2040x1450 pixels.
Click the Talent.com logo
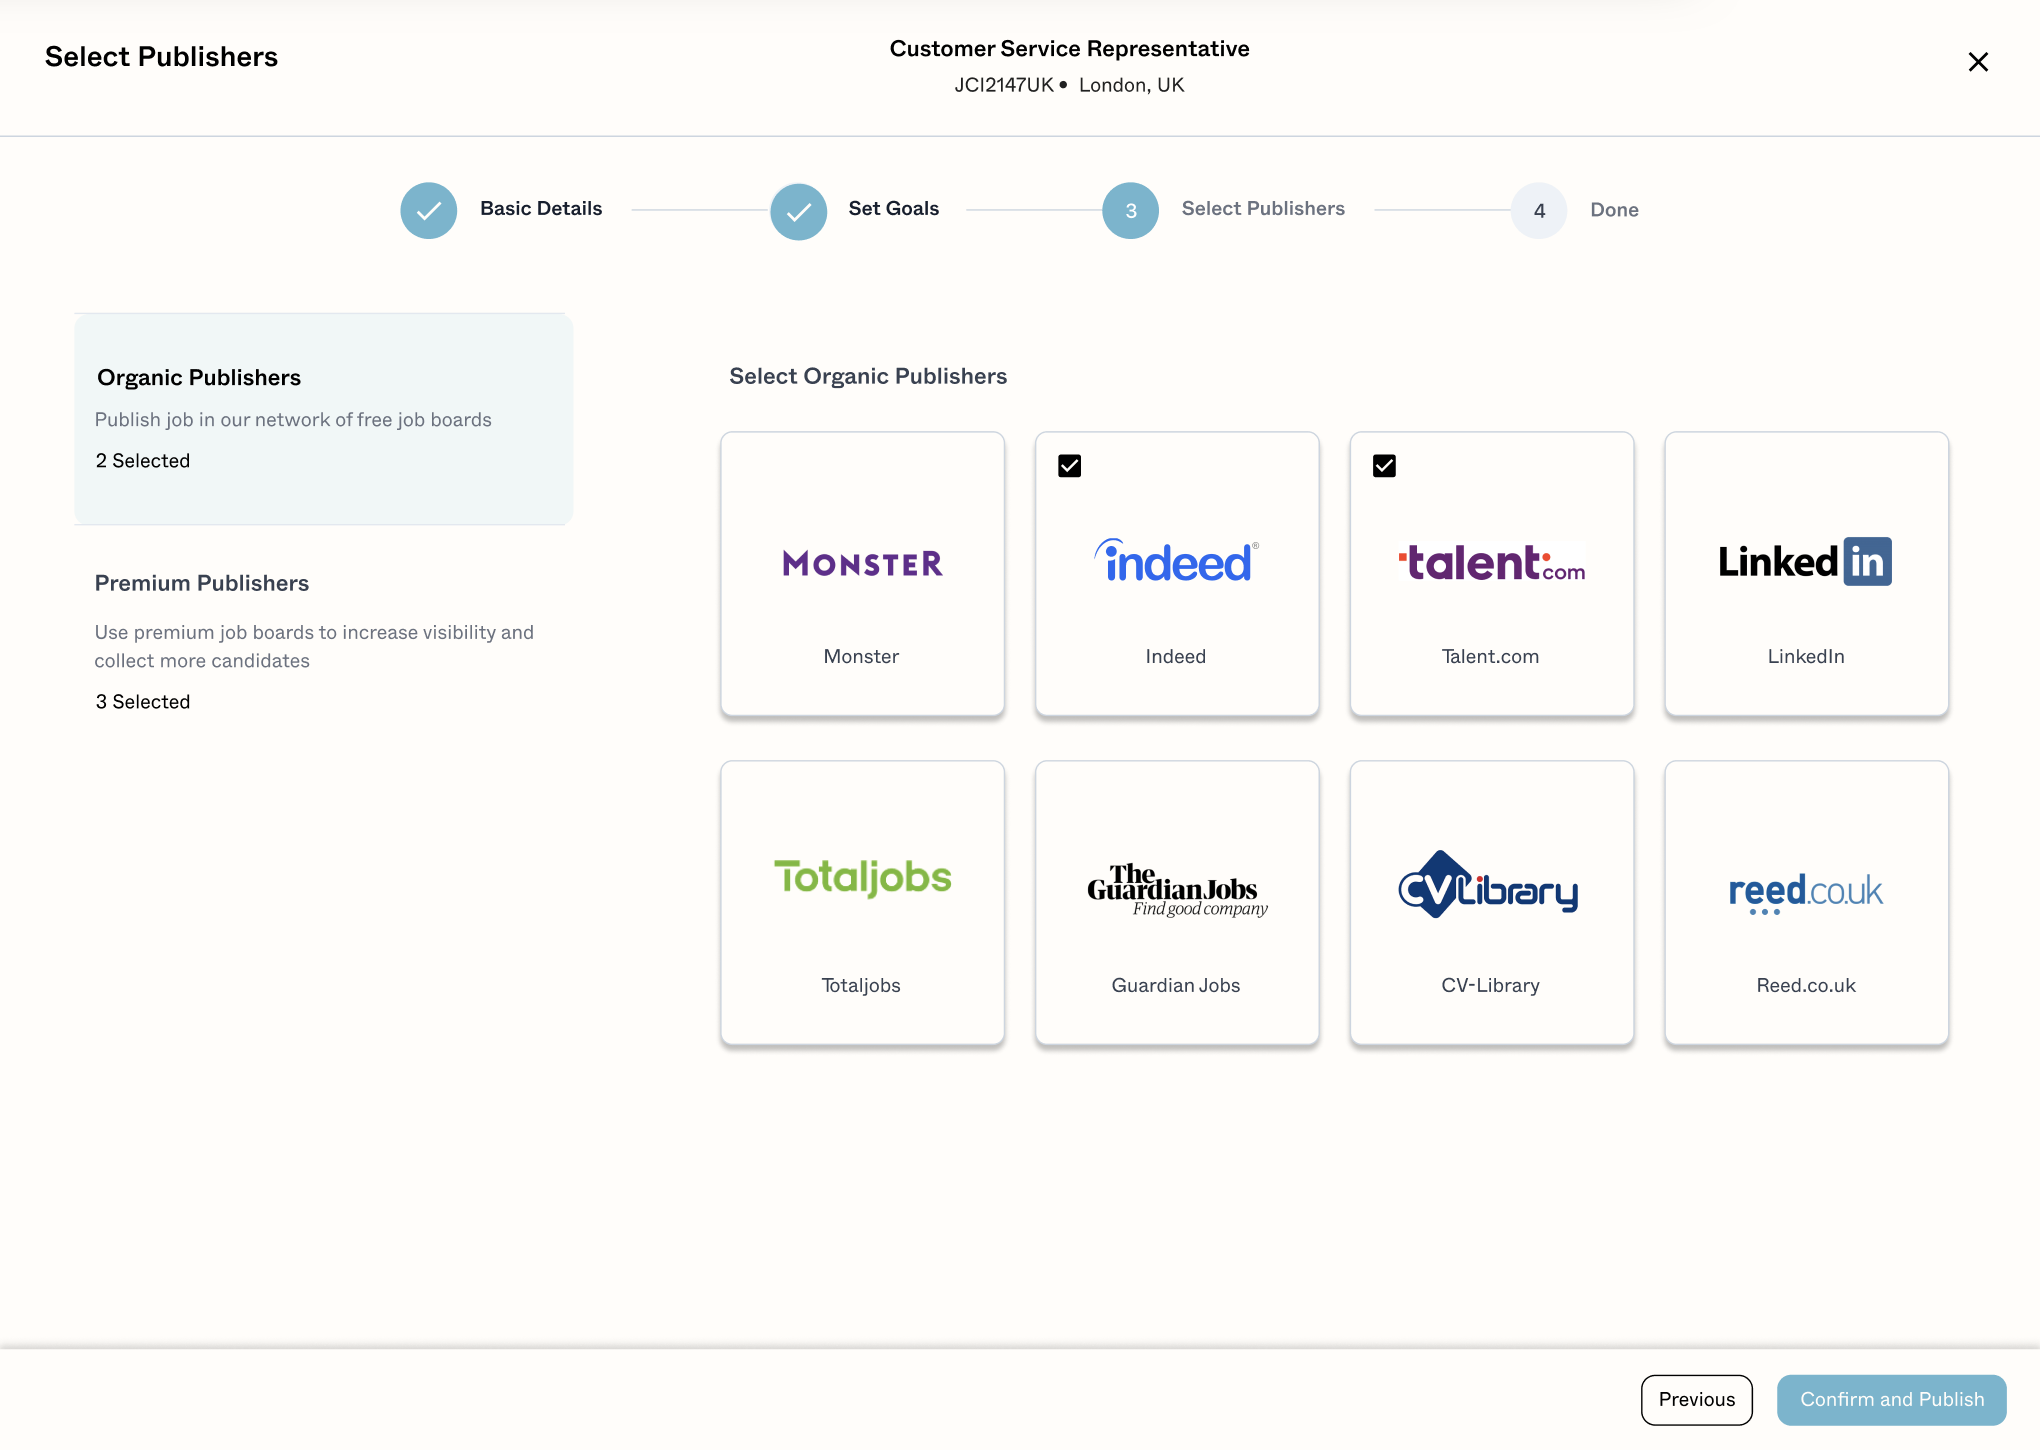click(1491, 563)
